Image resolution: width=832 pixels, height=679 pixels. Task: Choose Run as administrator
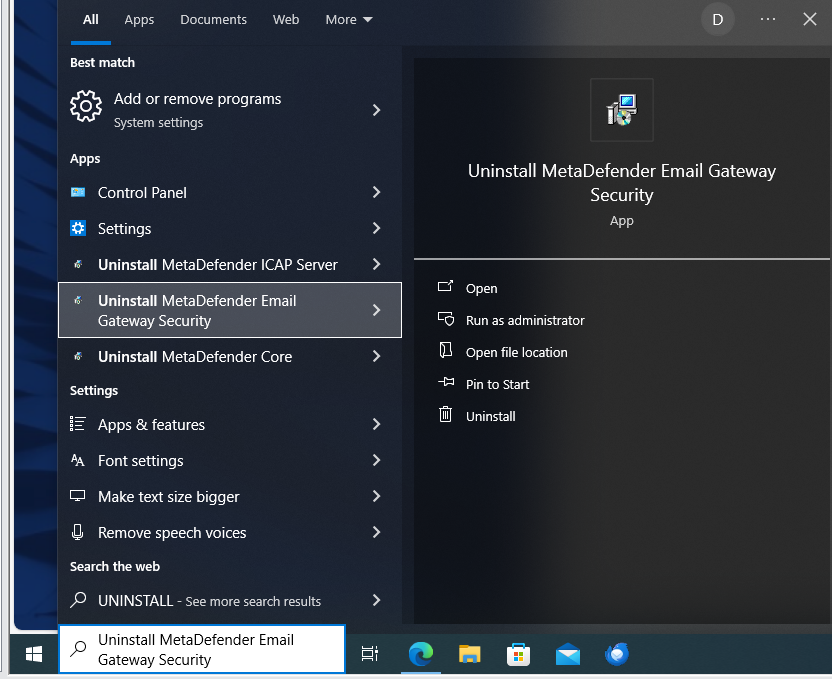[525, 320]
